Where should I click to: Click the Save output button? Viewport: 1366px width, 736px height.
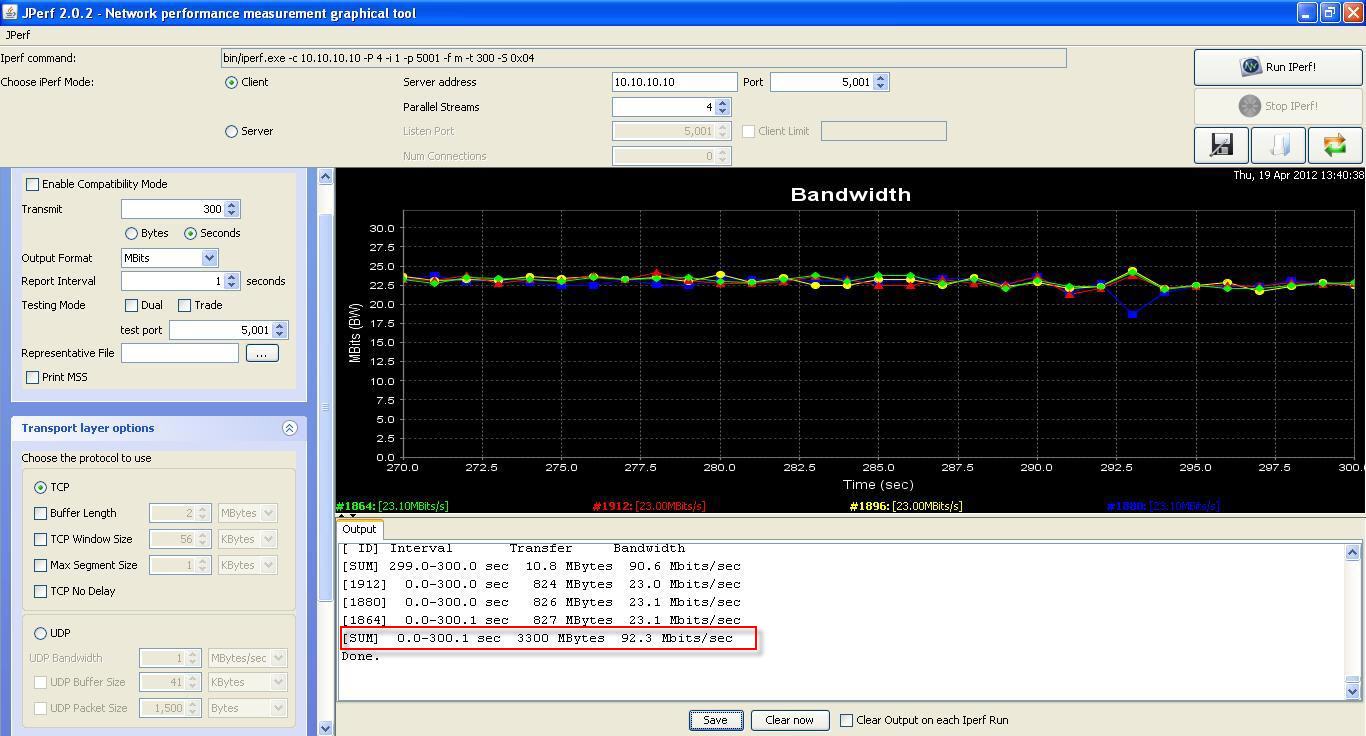[715, 720]
